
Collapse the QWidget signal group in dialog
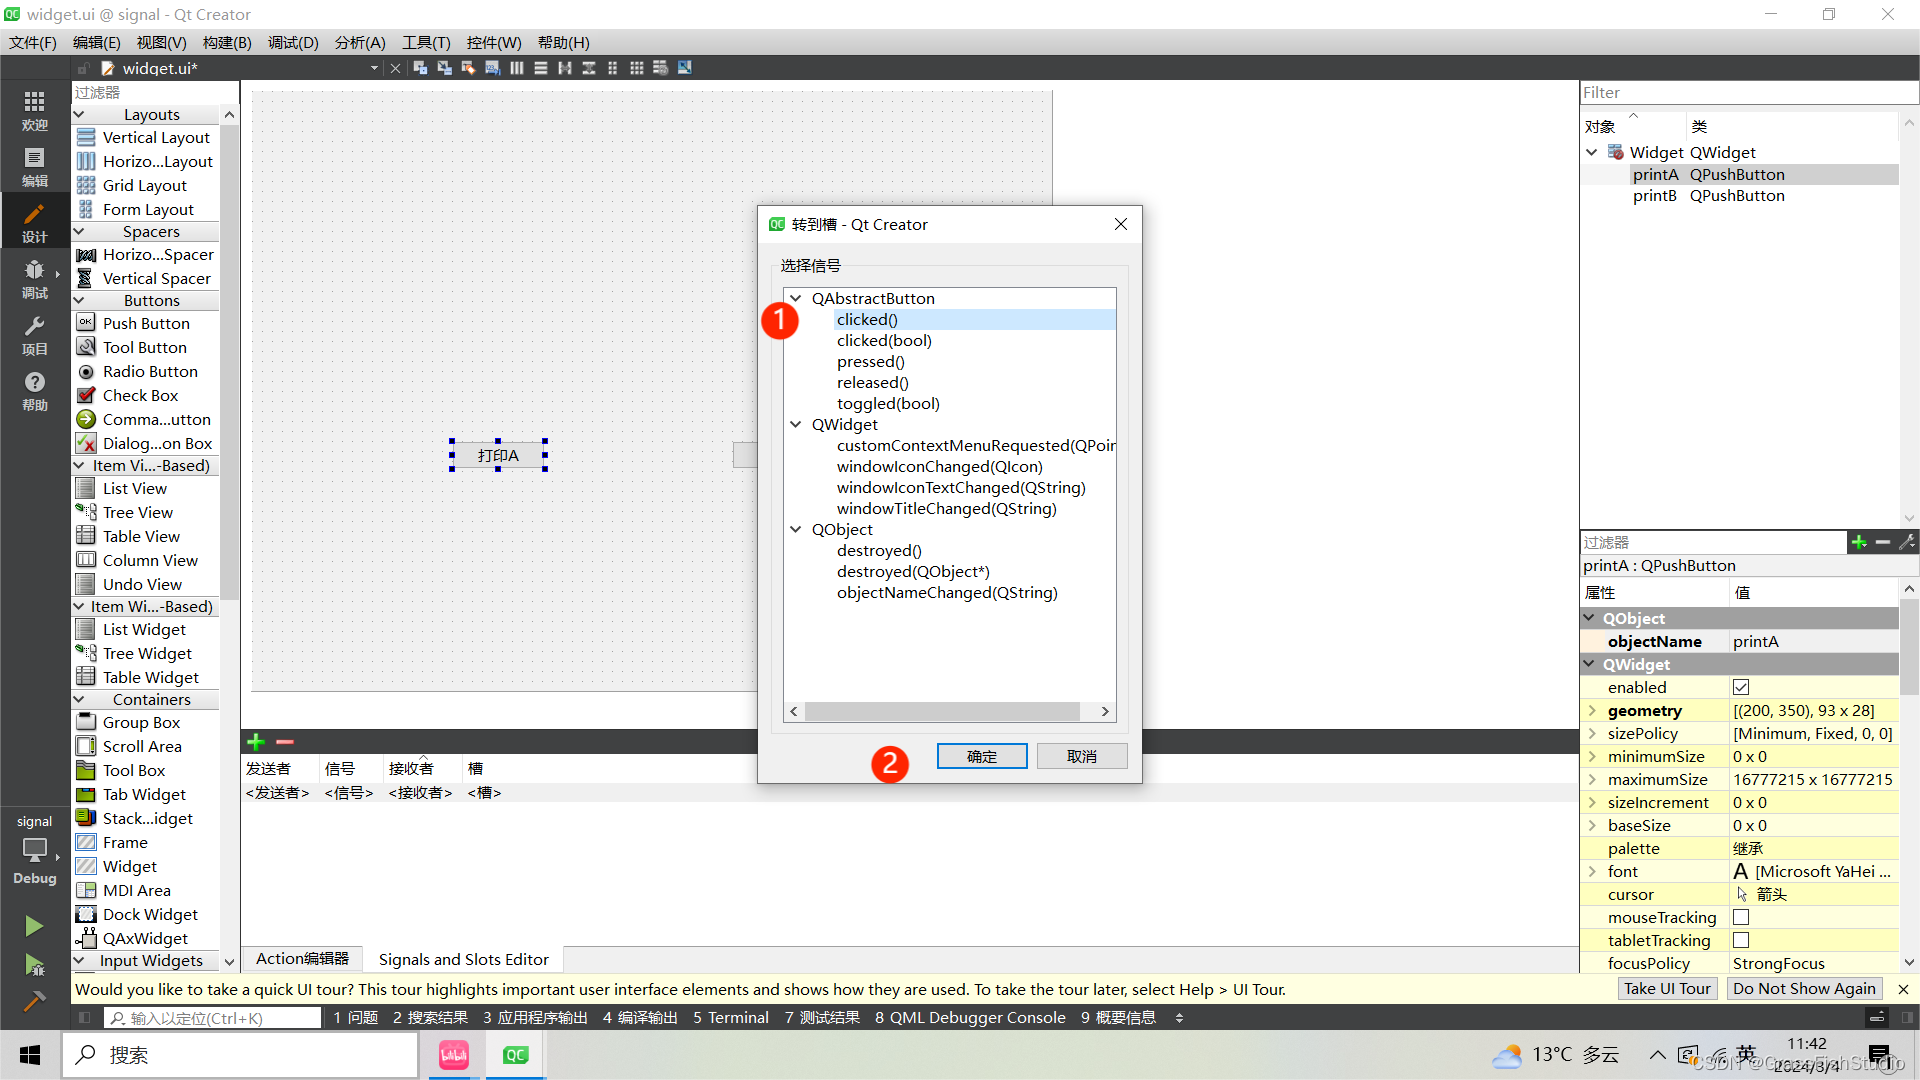point(796,424)
